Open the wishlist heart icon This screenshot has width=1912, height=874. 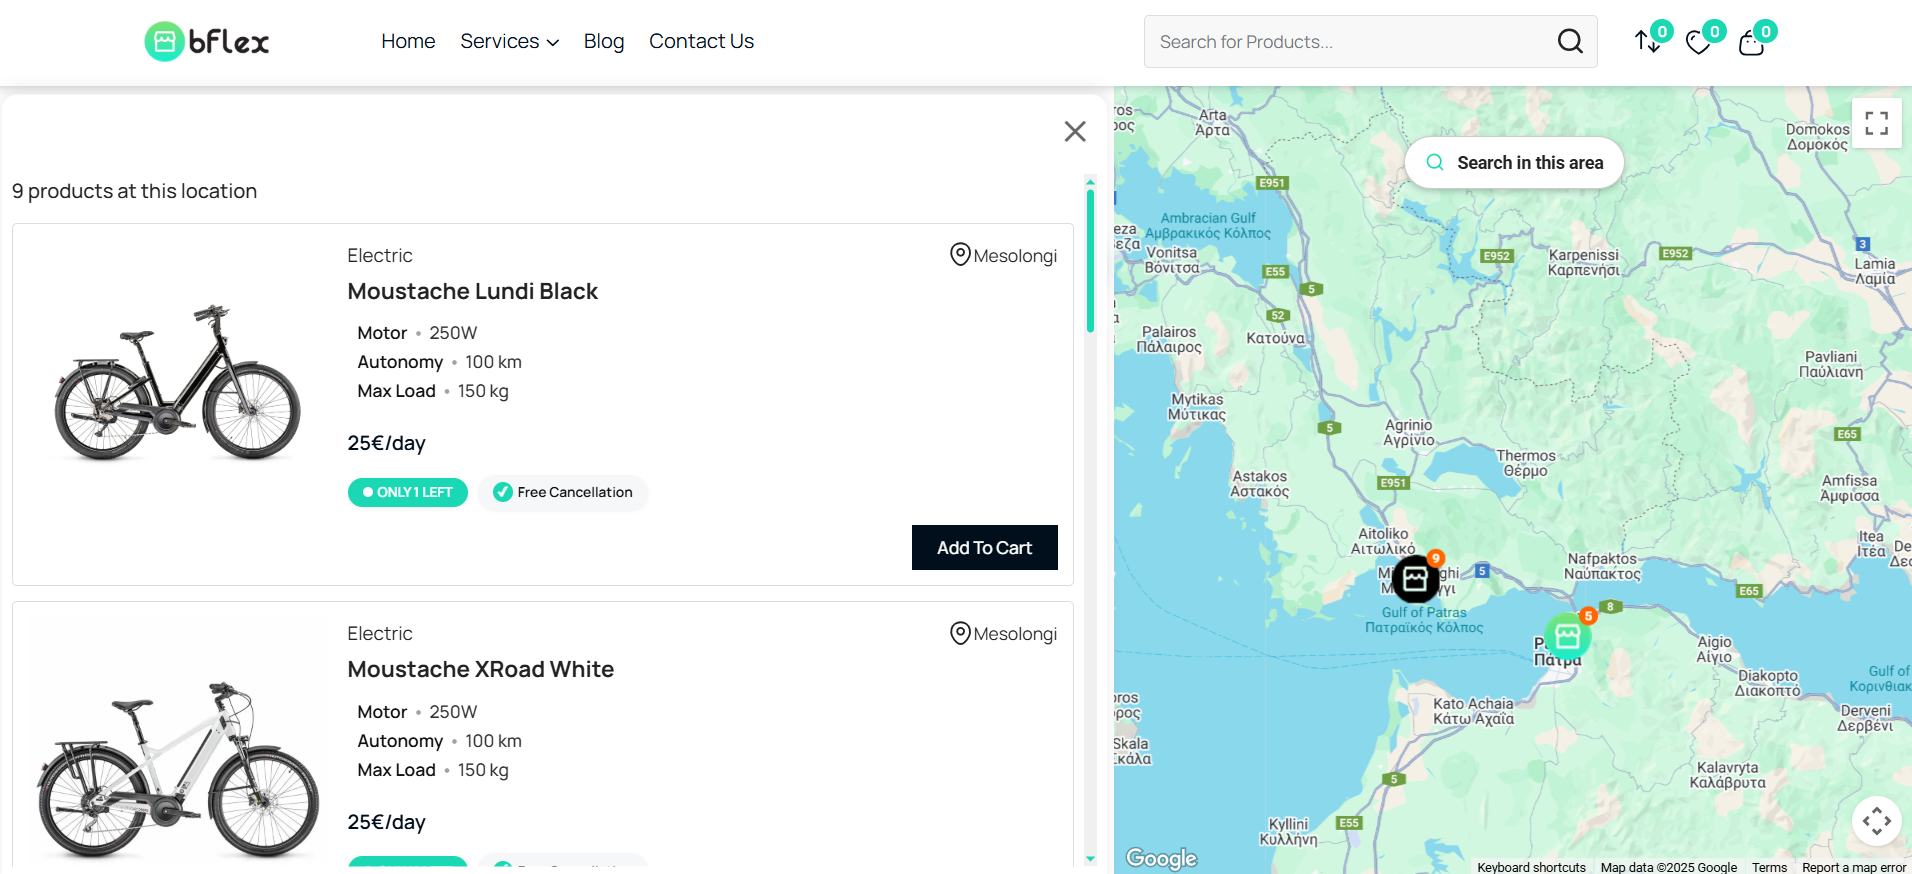pos(1698,43)
